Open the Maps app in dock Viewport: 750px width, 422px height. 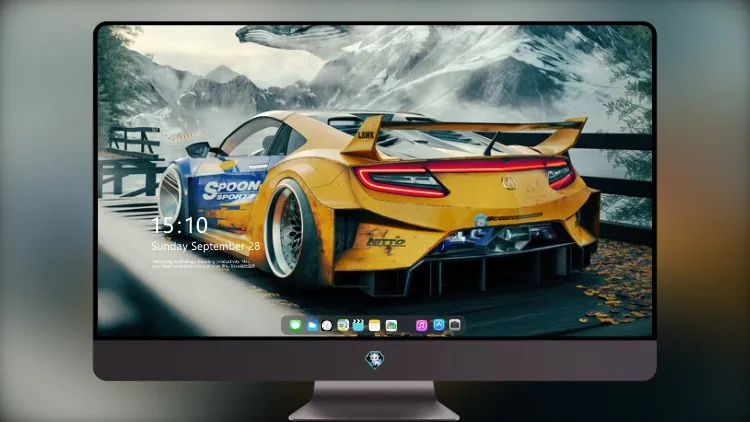click(343, 326)
